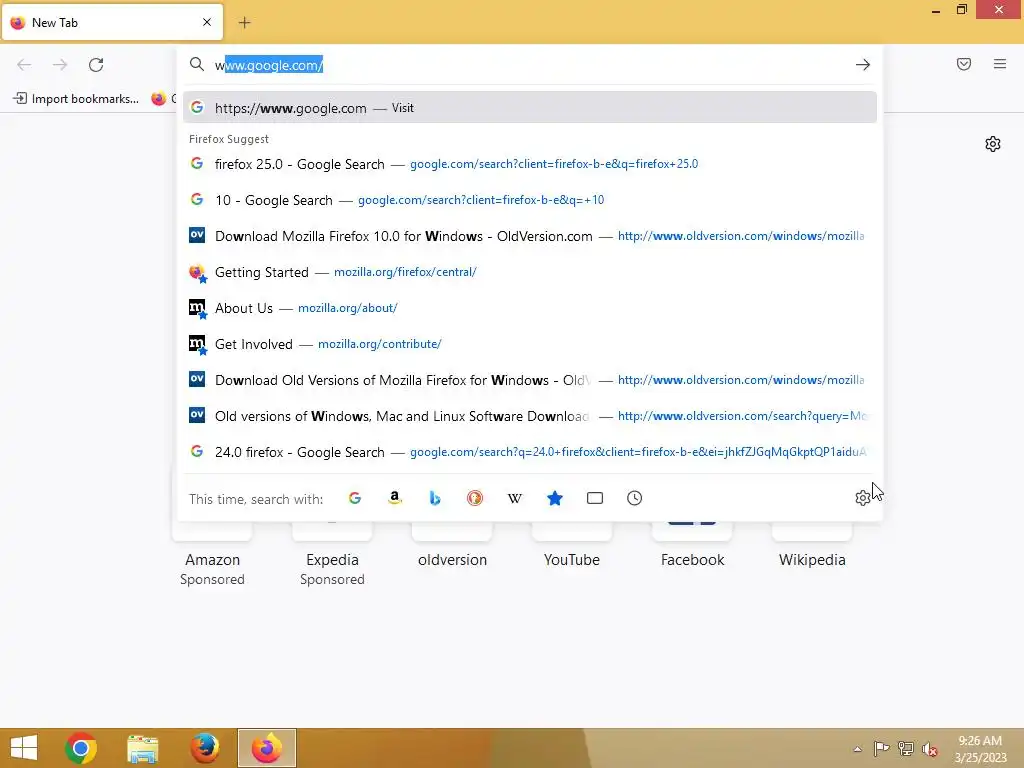Search history using the clock icon
Screen dimensions: 1024x768
pos(635,498)
